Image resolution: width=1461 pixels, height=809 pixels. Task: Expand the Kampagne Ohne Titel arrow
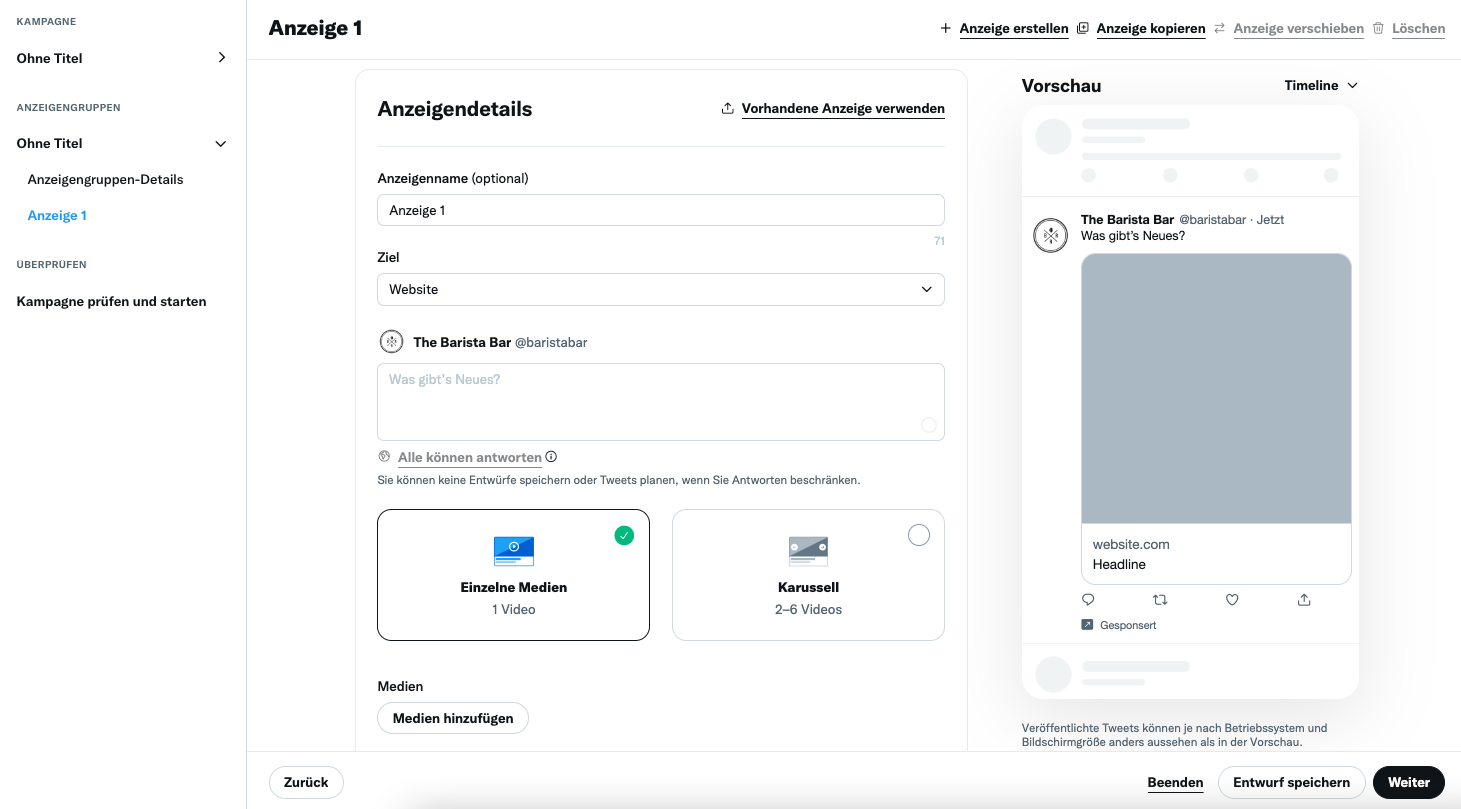click(221, 58)
